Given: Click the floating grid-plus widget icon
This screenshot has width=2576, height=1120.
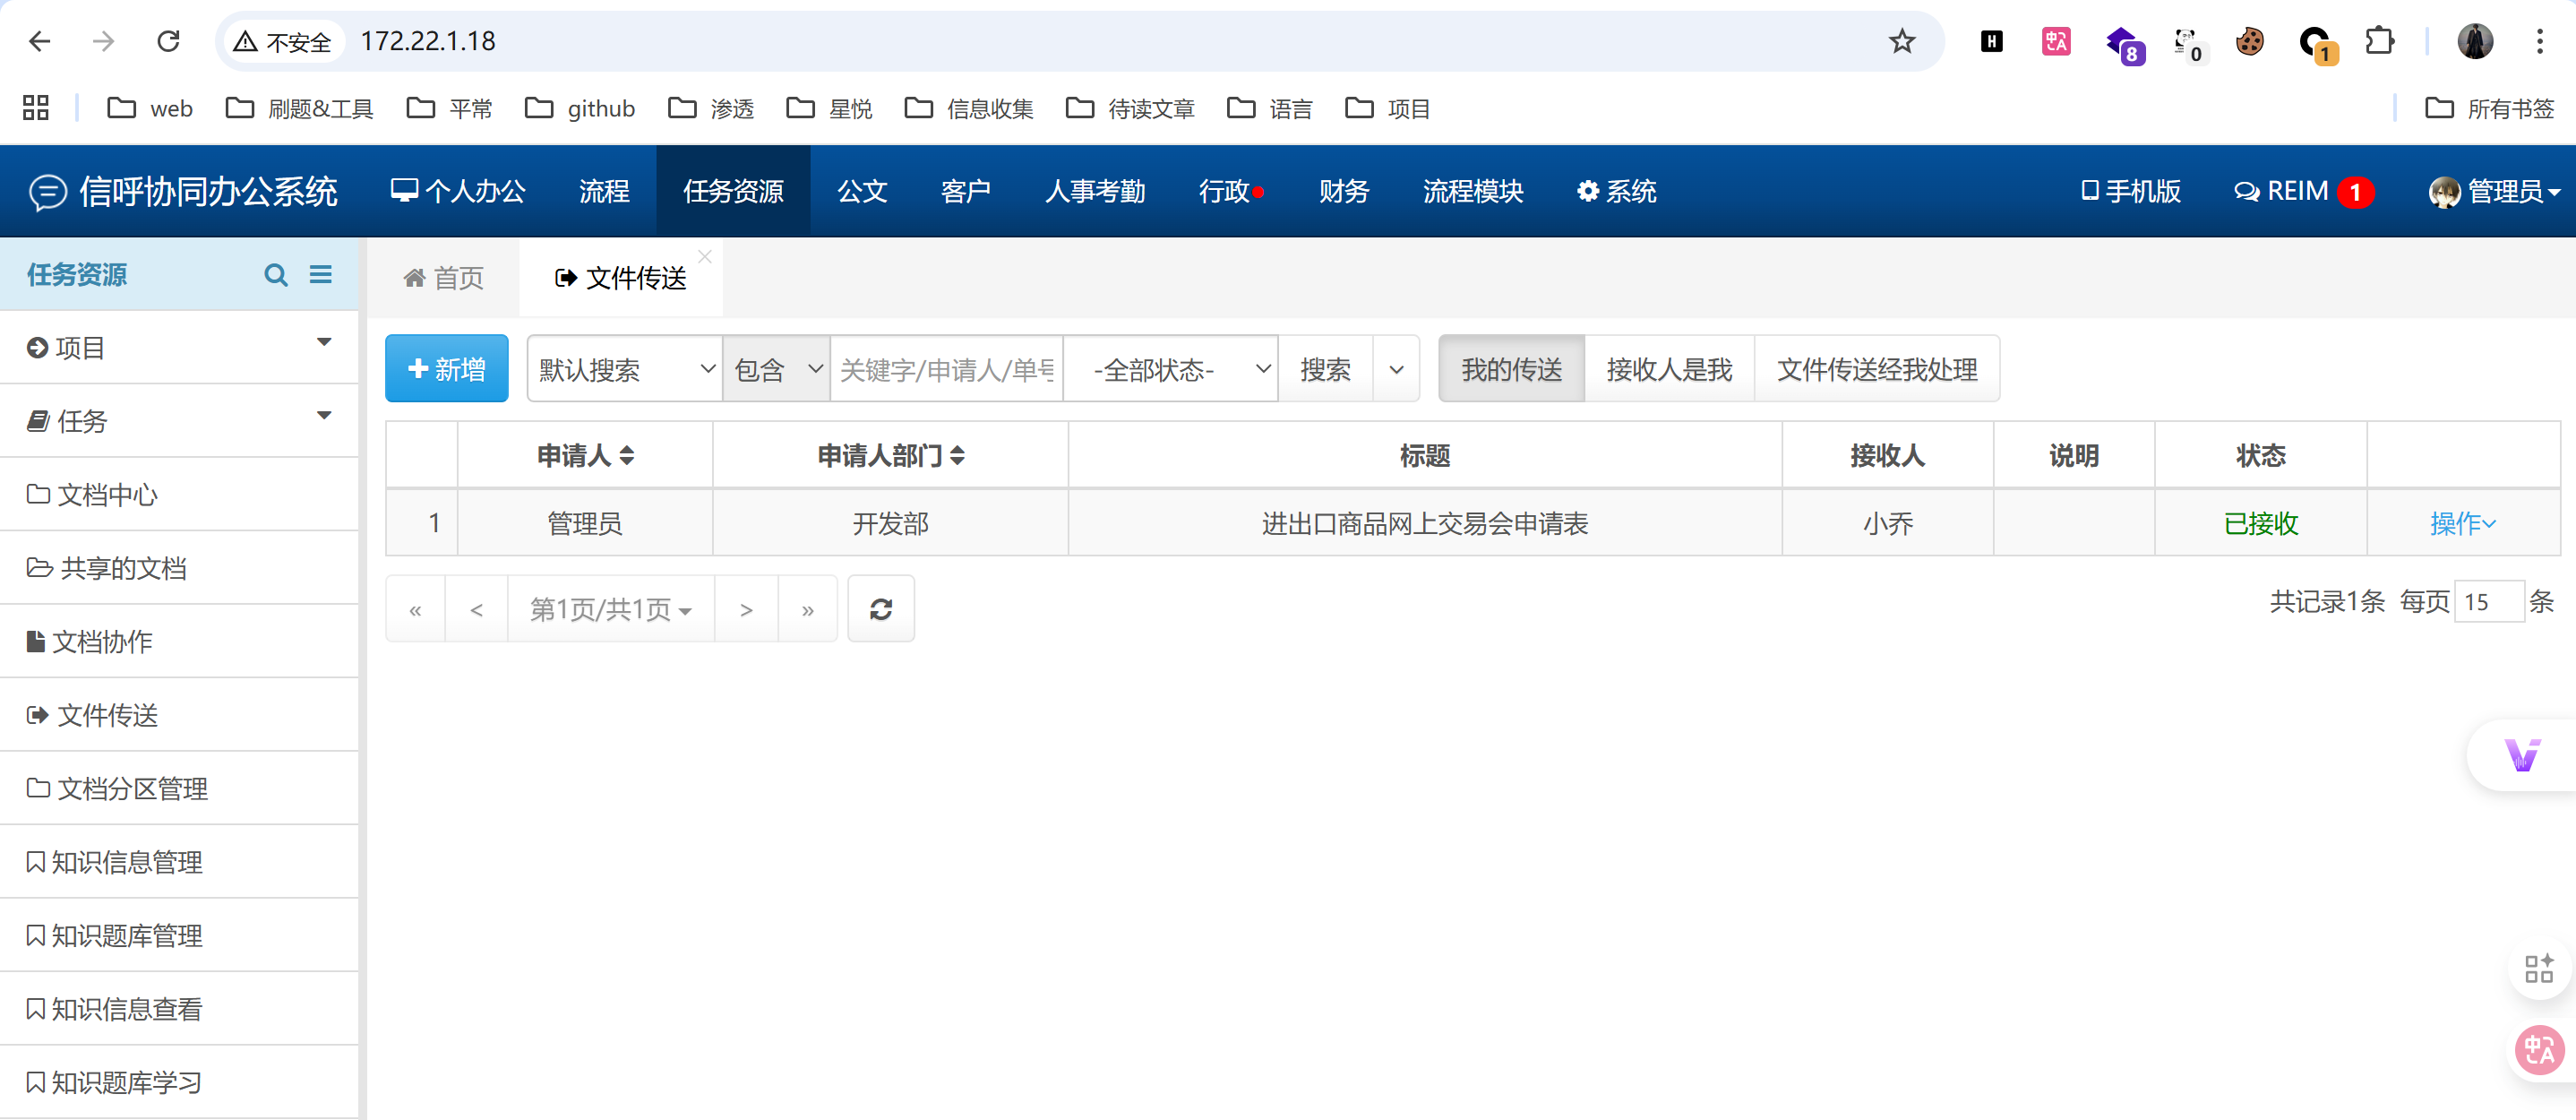Looking at the screenshot, I should coord(2539,968).
